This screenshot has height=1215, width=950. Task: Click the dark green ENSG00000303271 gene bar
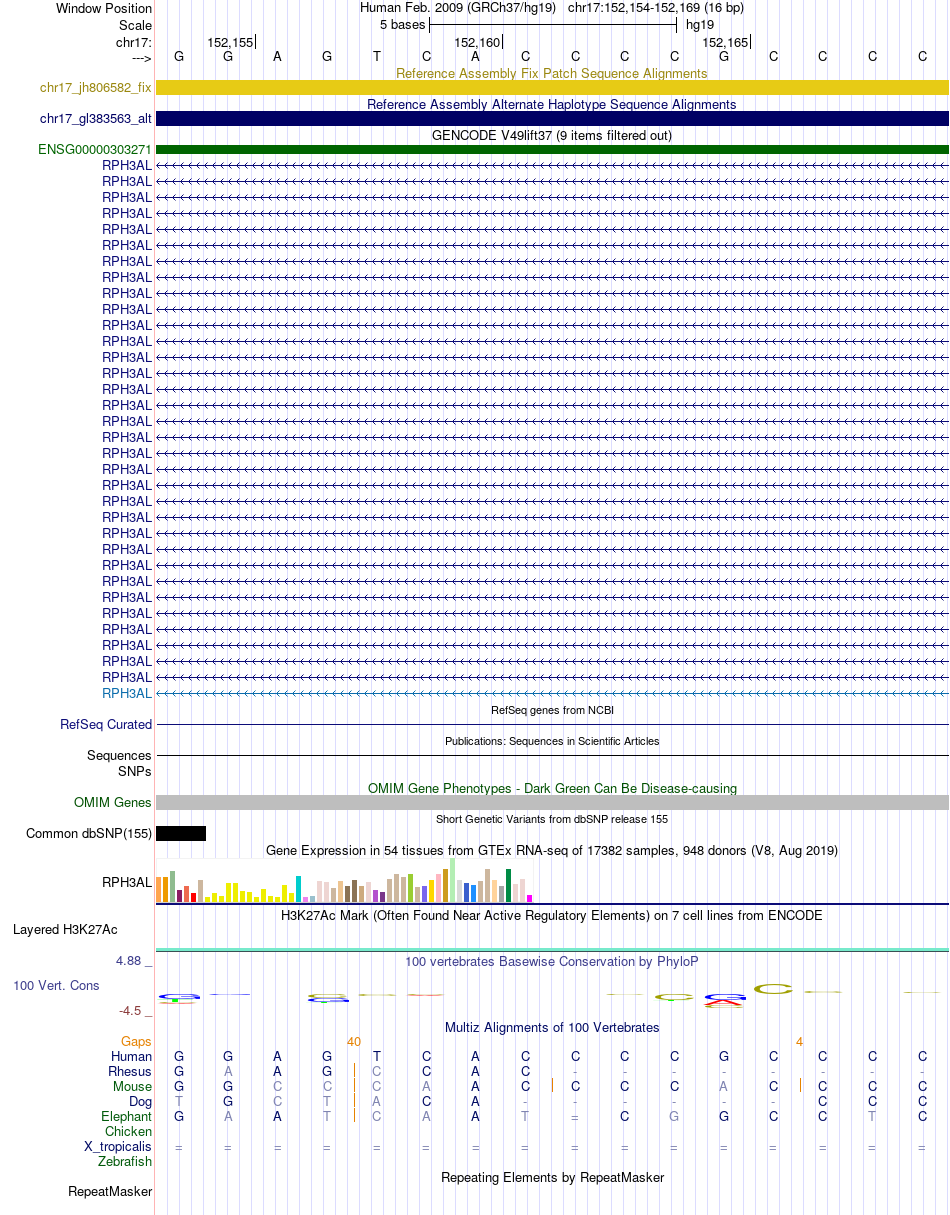click(552, 150)
